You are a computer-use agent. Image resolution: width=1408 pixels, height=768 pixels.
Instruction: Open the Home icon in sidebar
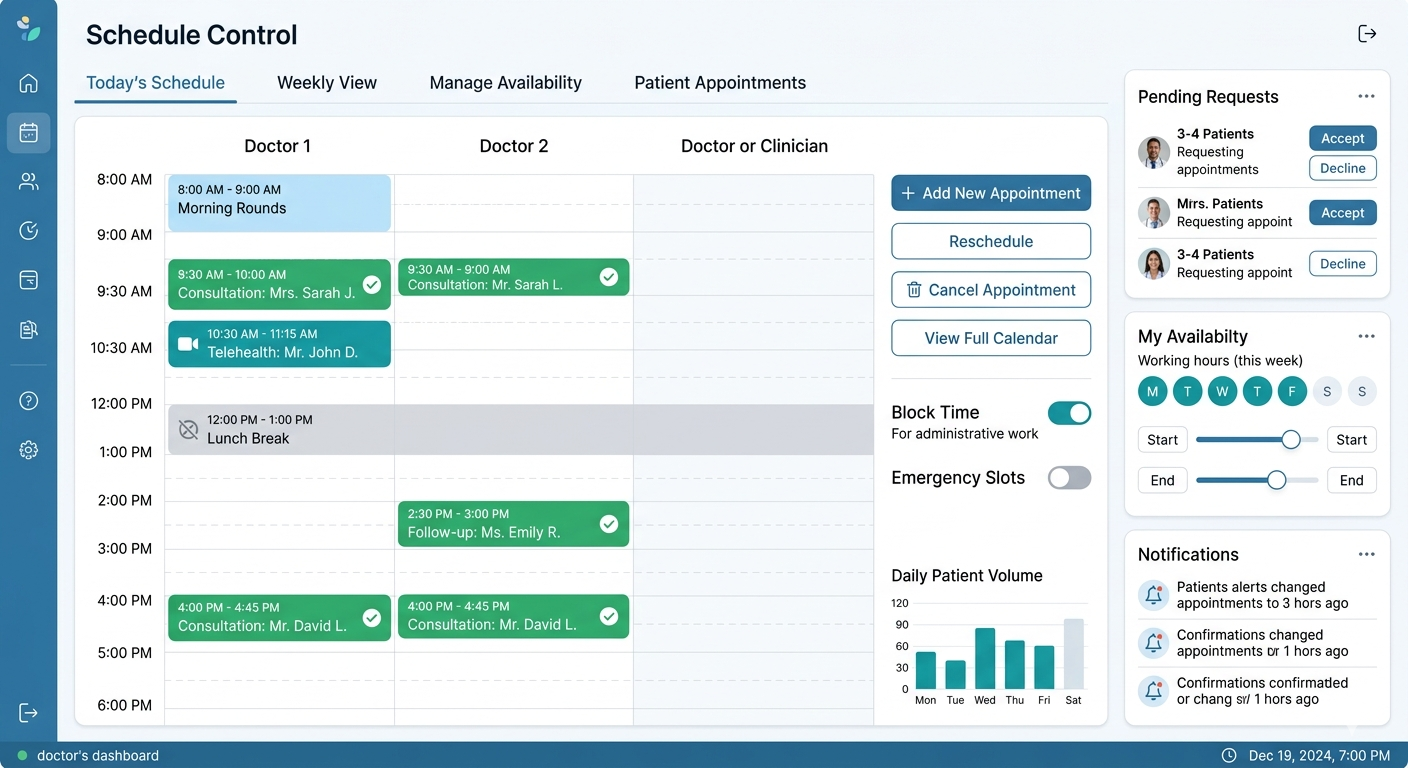point(28,83)
